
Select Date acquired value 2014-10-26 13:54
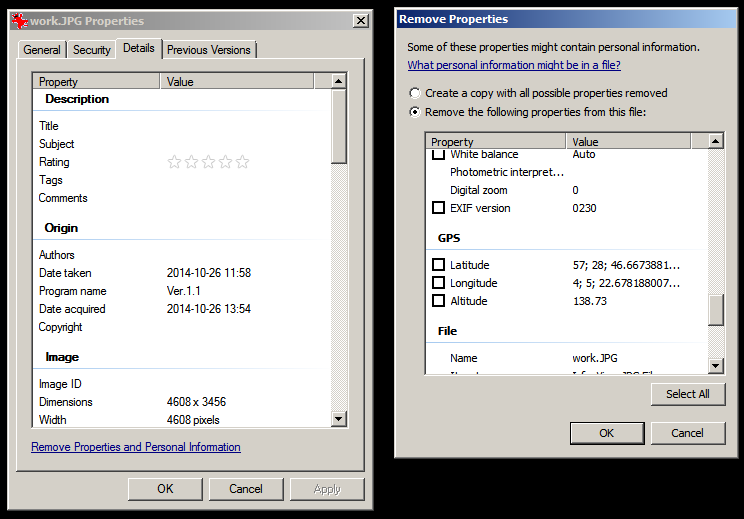tap(209, 309)
